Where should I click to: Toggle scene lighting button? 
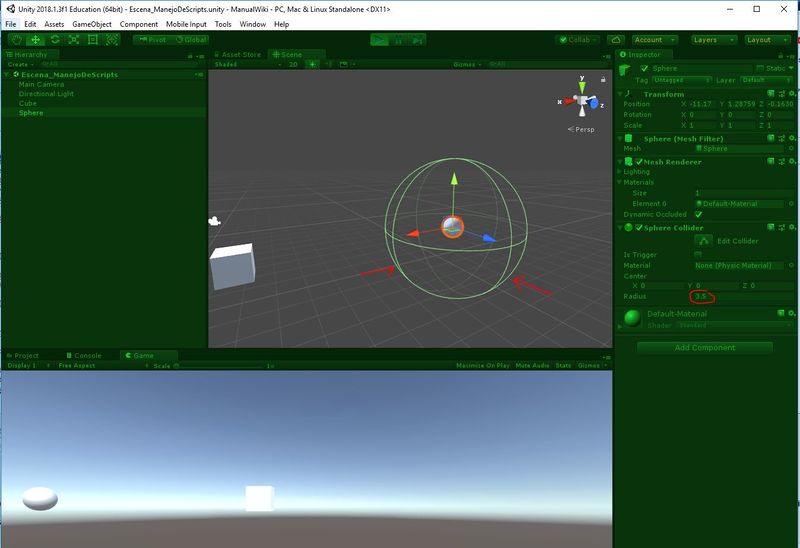(312, 64)
